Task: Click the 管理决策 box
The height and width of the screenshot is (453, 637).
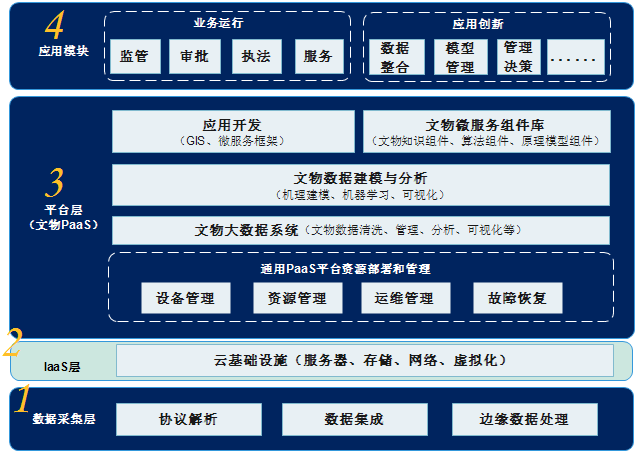Action: [517, 58]
